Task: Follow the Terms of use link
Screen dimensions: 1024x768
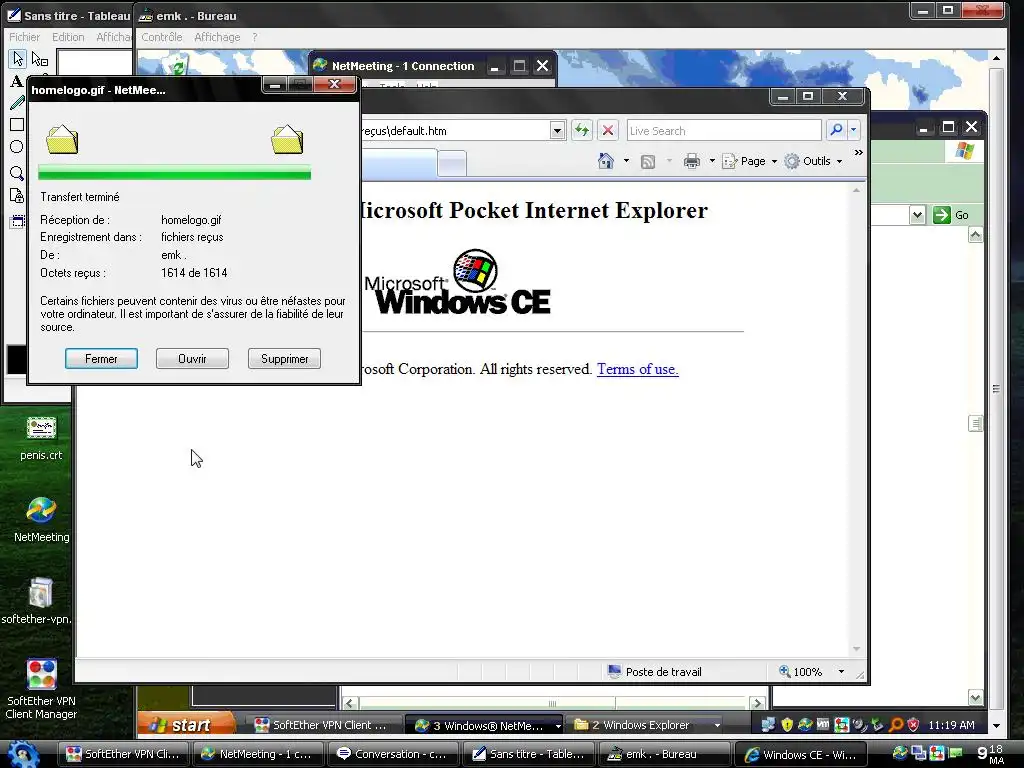Action: (637, 369)
